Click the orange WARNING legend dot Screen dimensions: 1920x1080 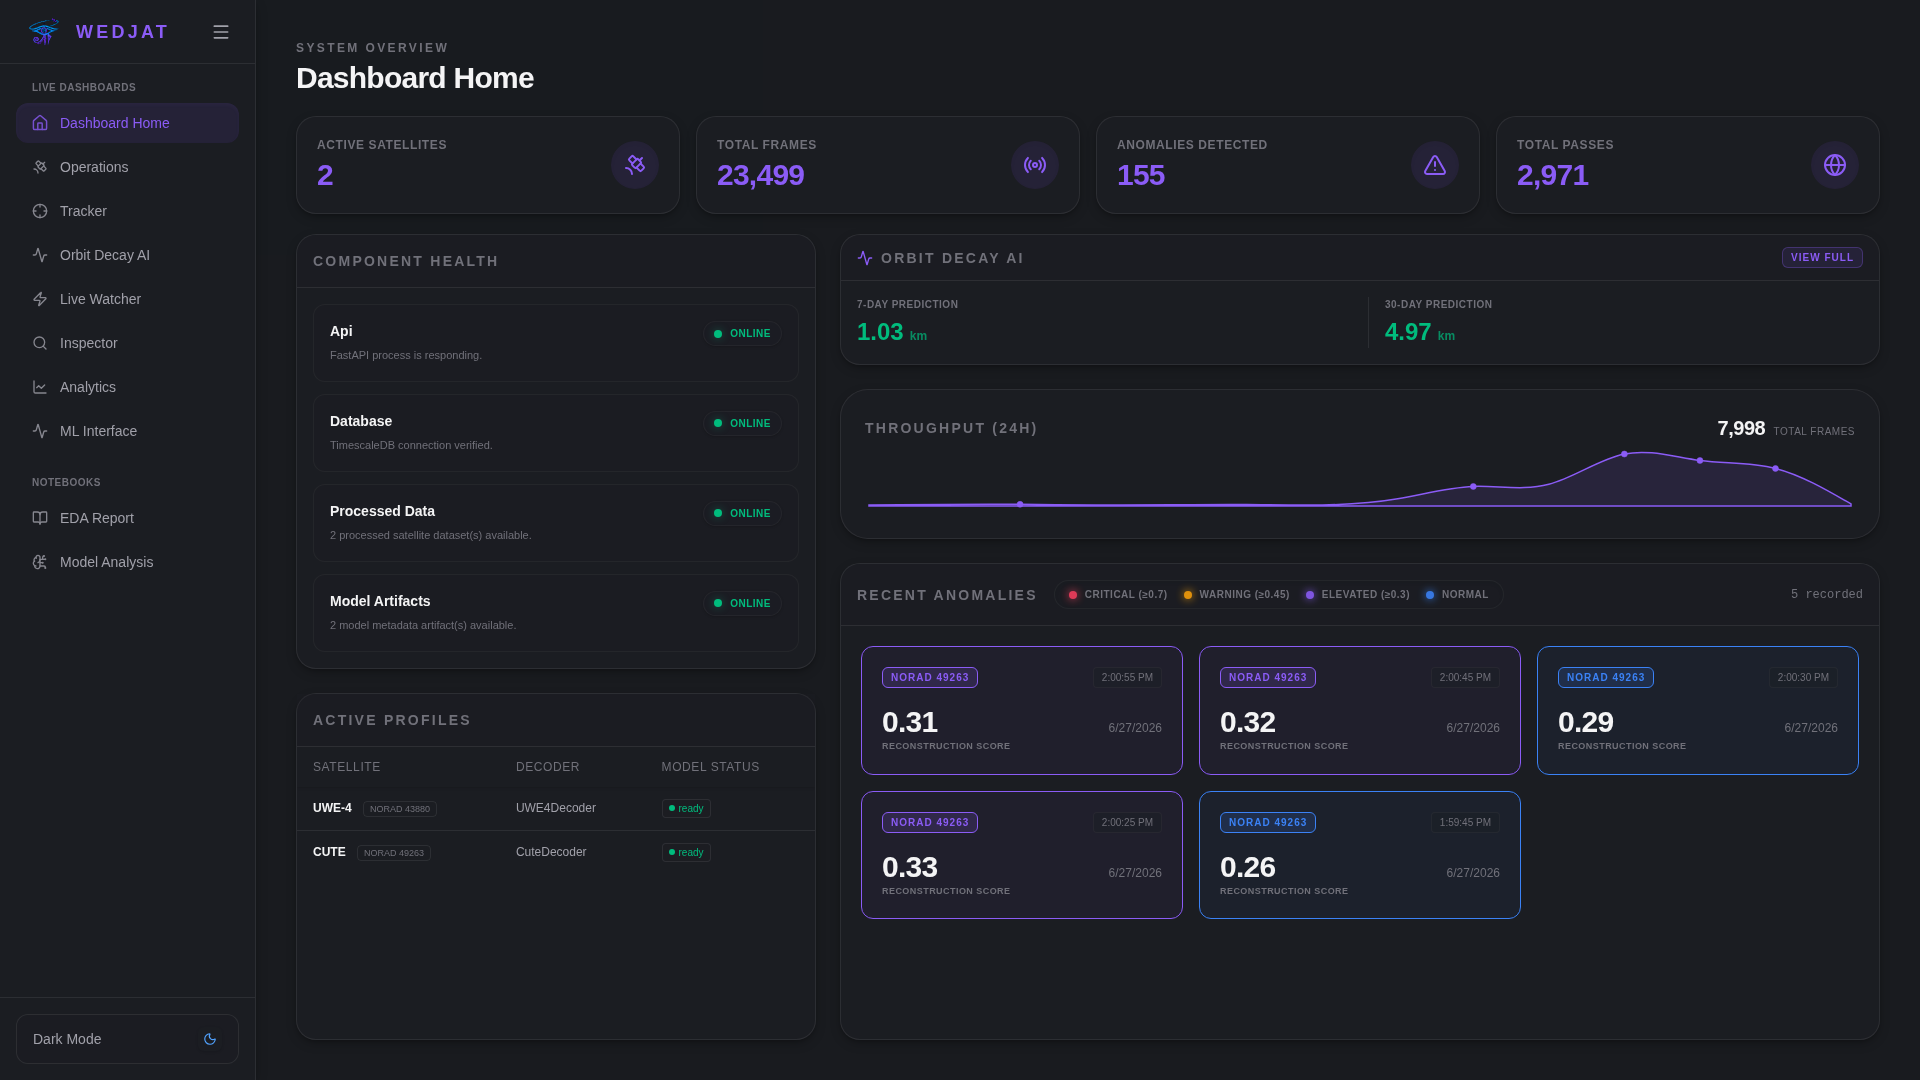coord(1188,595)
